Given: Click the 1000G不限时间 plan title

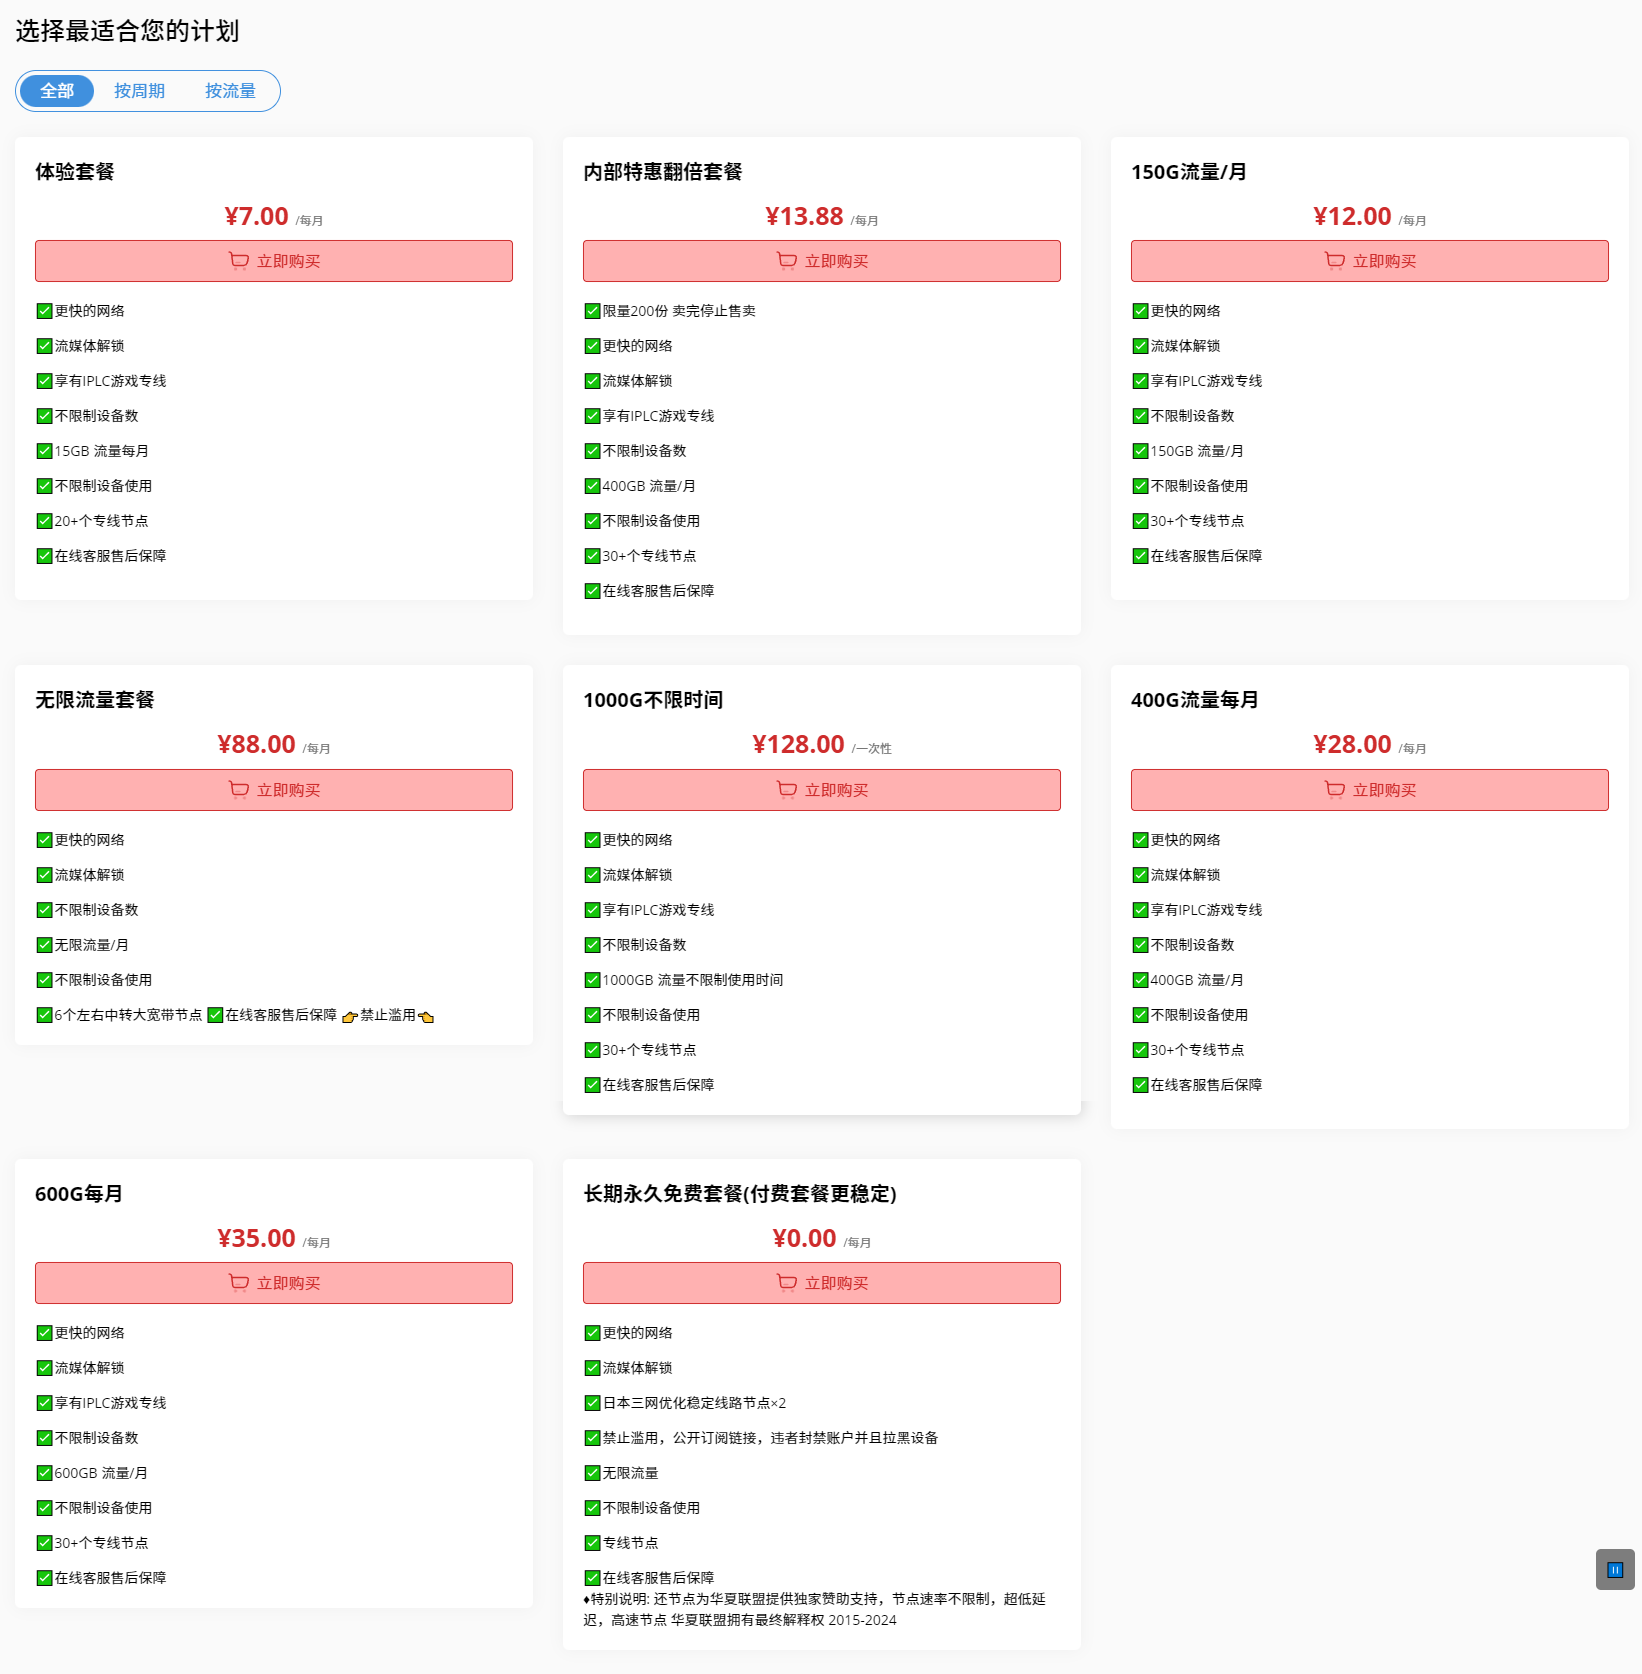Looking at the screenshot, I should 653,700.
